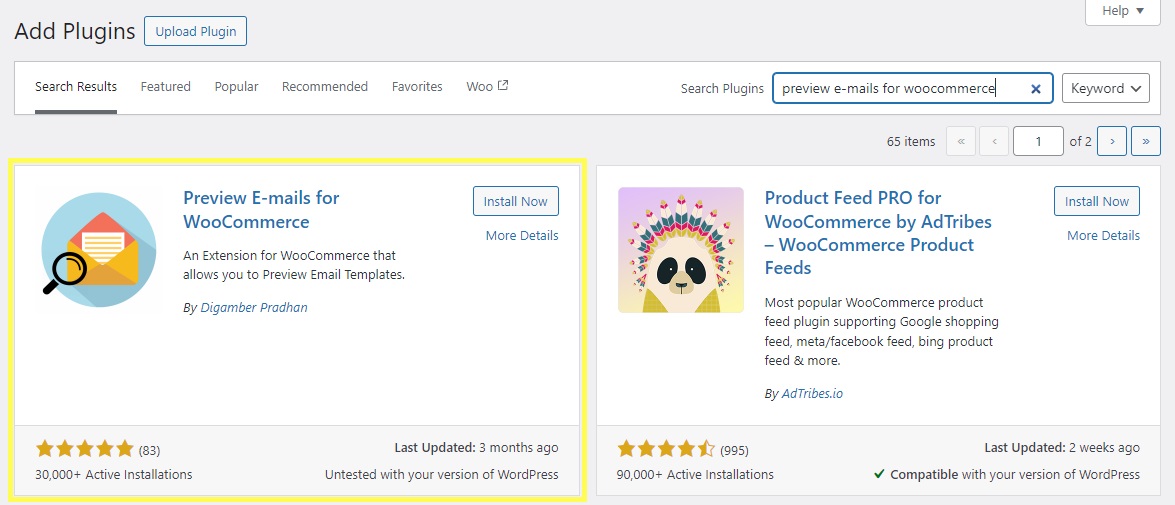1175x505 pixels.
Task: Jump to last page of results
Action: (1146, 141)
